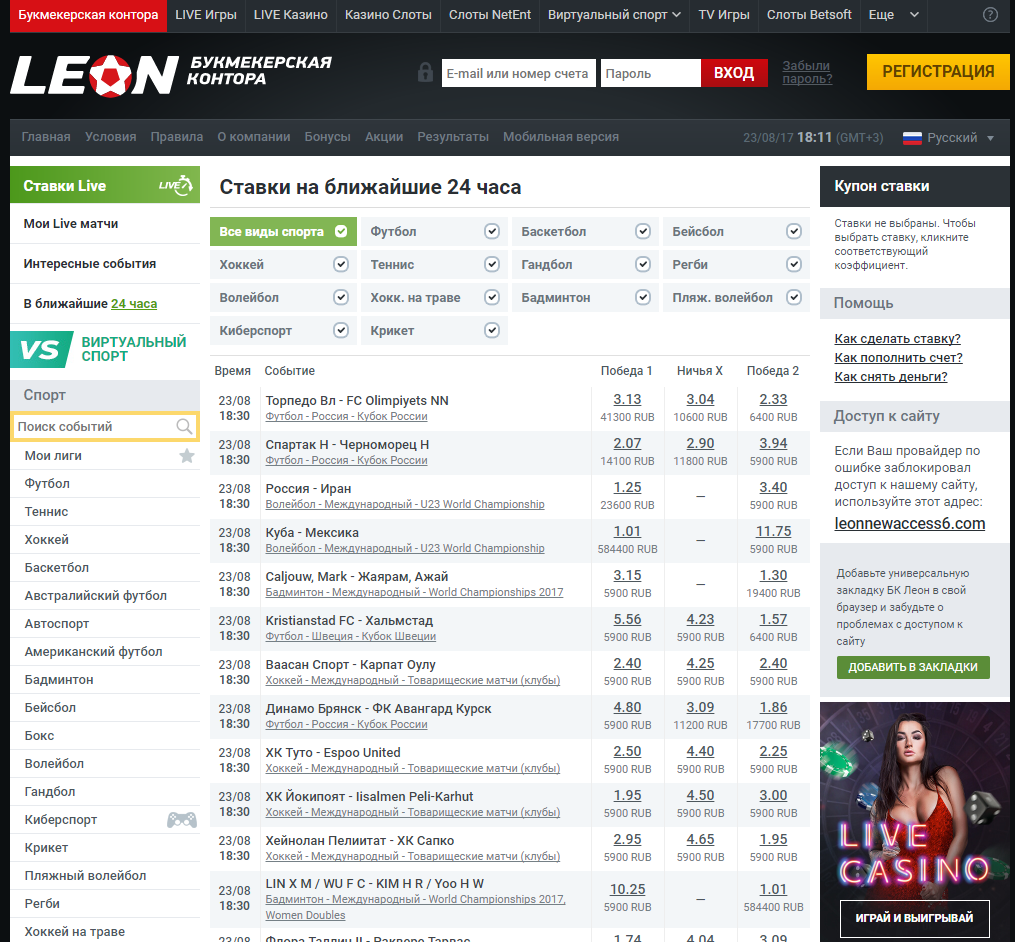Click ДОБАВИТЬ В ЗАКЛАДКИ button
This screenshot has height=942, width=1015.
[913, 667]
